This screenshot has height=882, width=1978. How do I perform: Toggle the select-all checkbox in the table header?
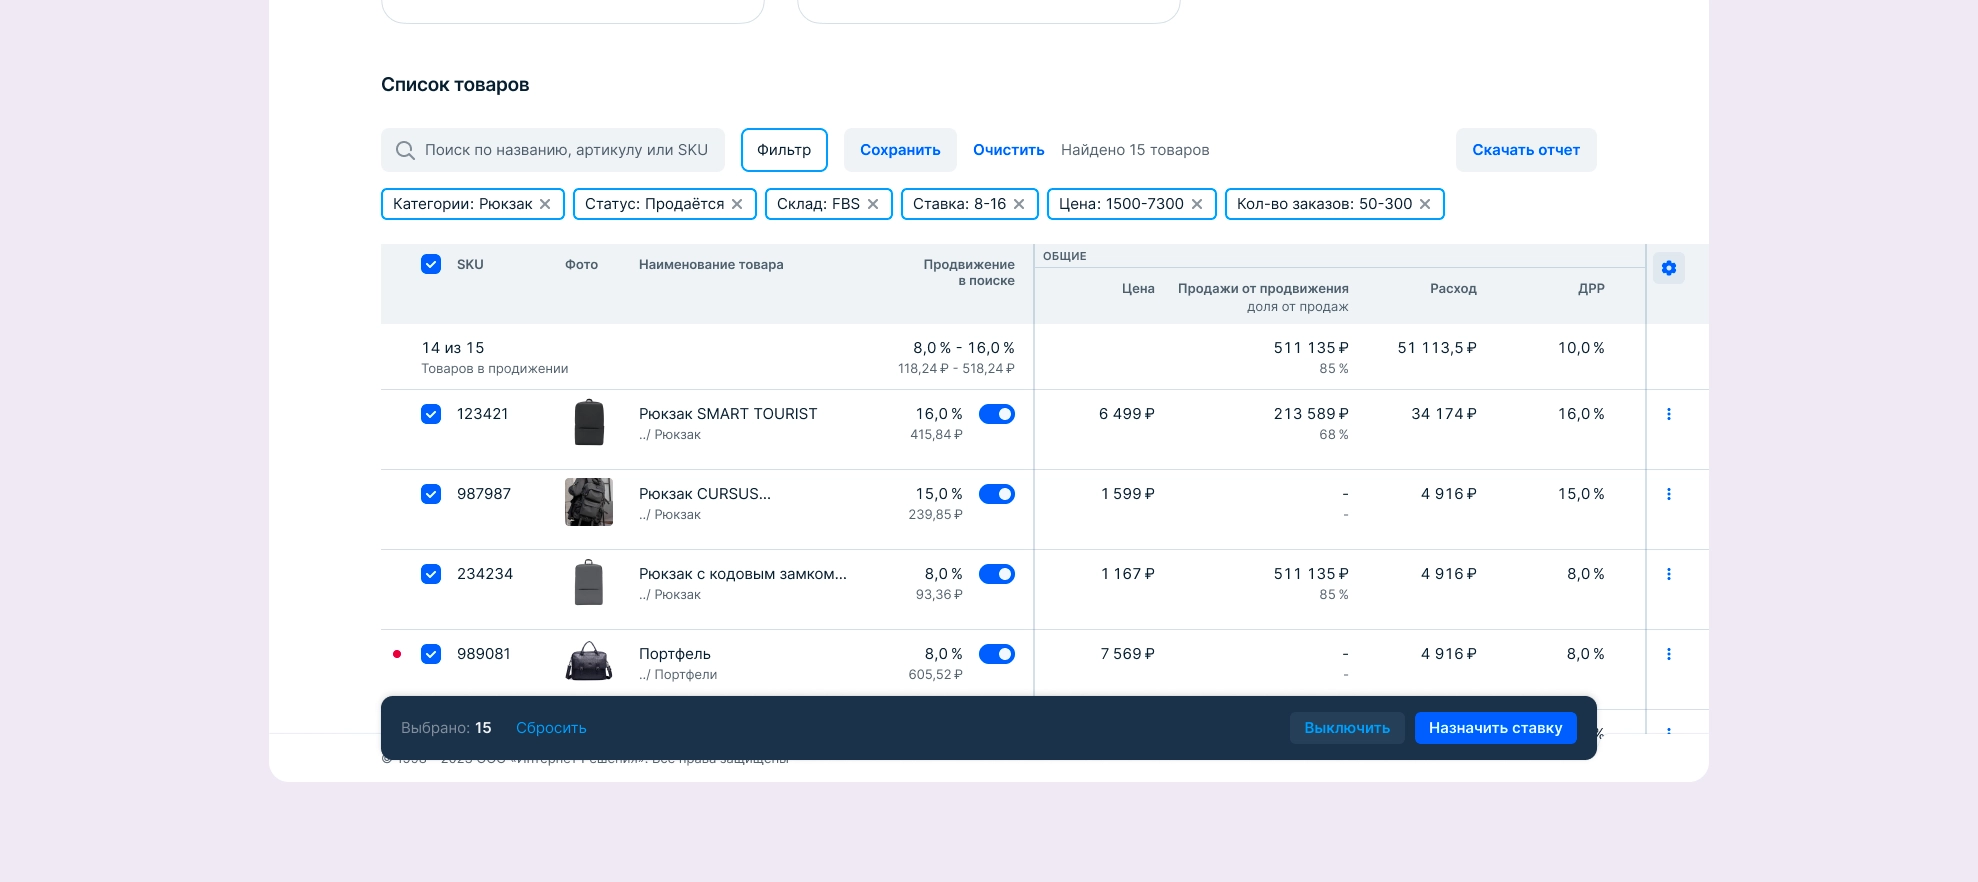click(x=431, y=264)
